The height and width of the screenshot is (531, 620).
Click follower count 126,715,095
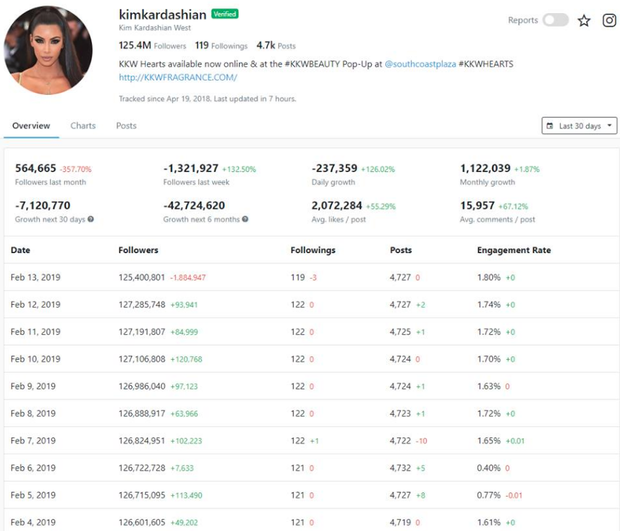142,495
